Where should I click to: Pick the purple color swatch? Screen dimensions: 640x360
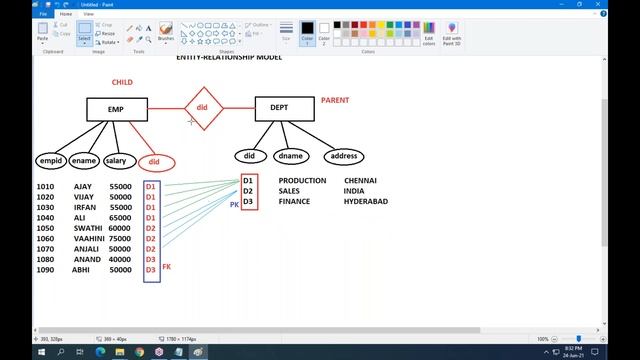click(416, 25)
